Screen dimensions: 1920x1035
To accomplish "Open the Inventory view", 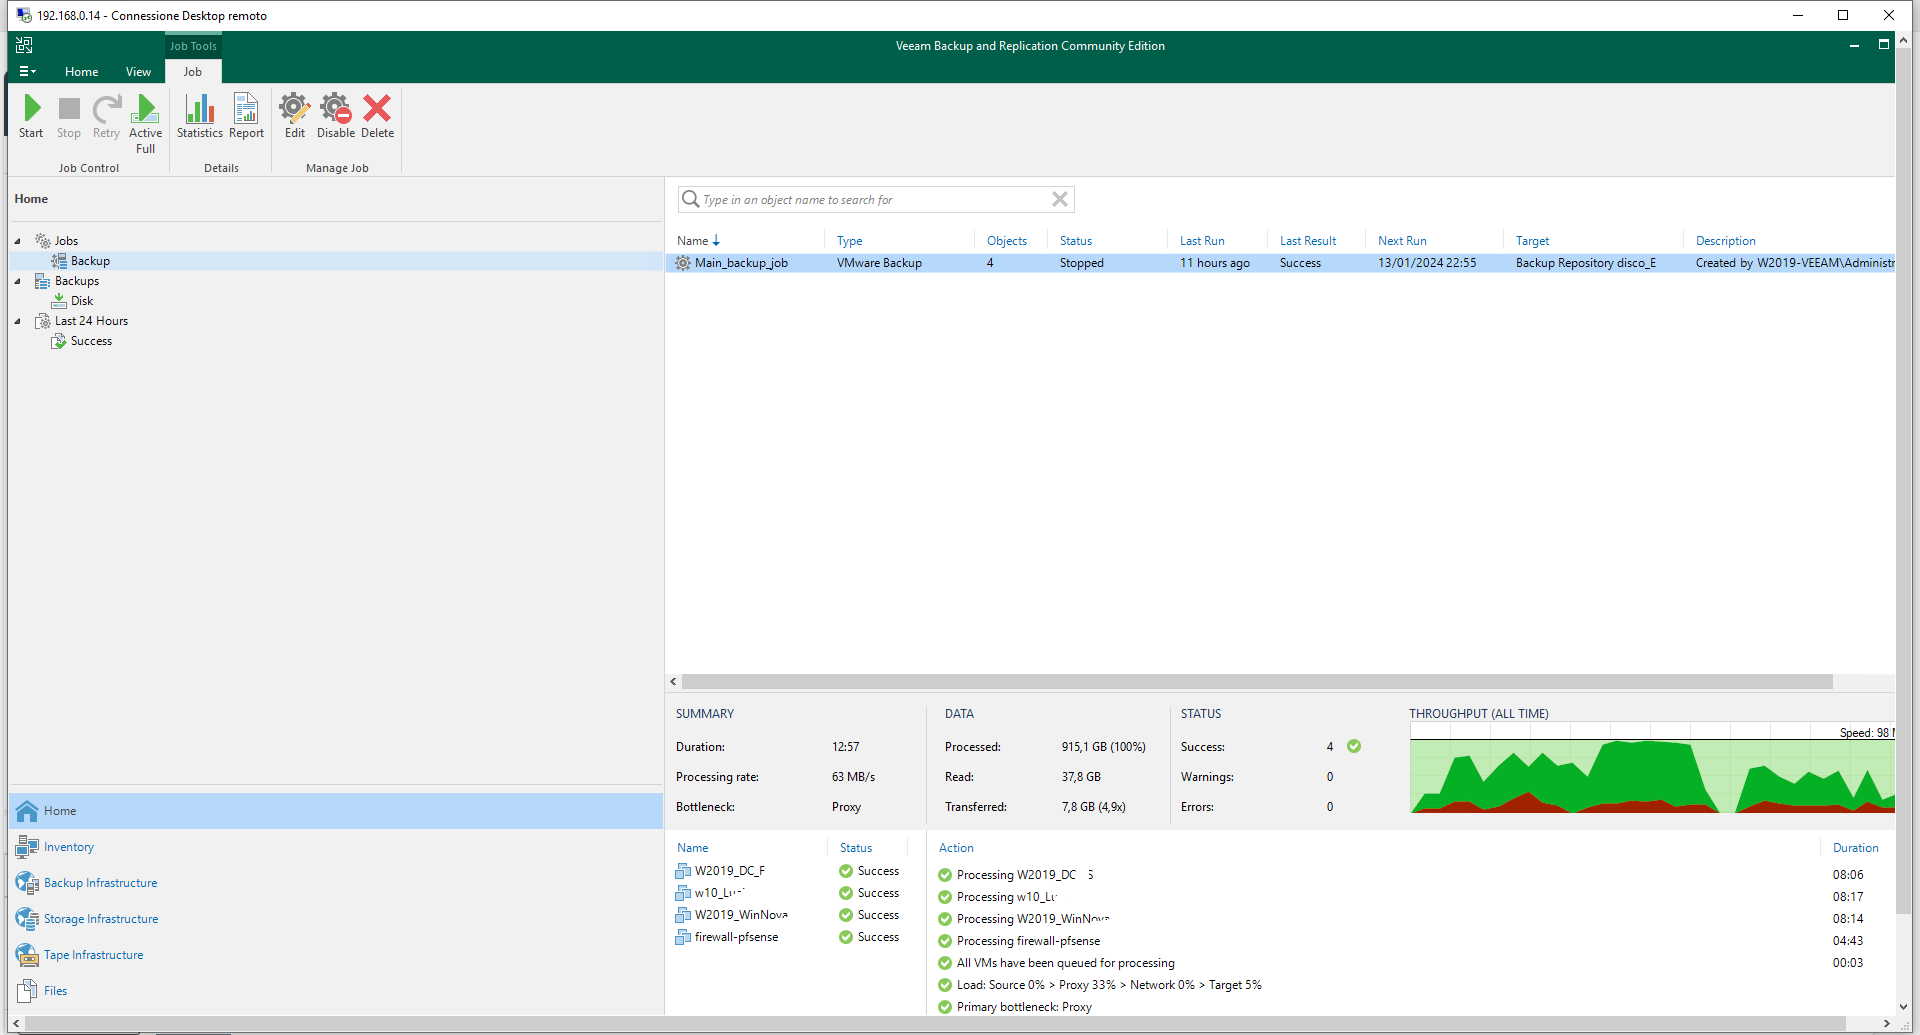I will (x=68, y=847).
